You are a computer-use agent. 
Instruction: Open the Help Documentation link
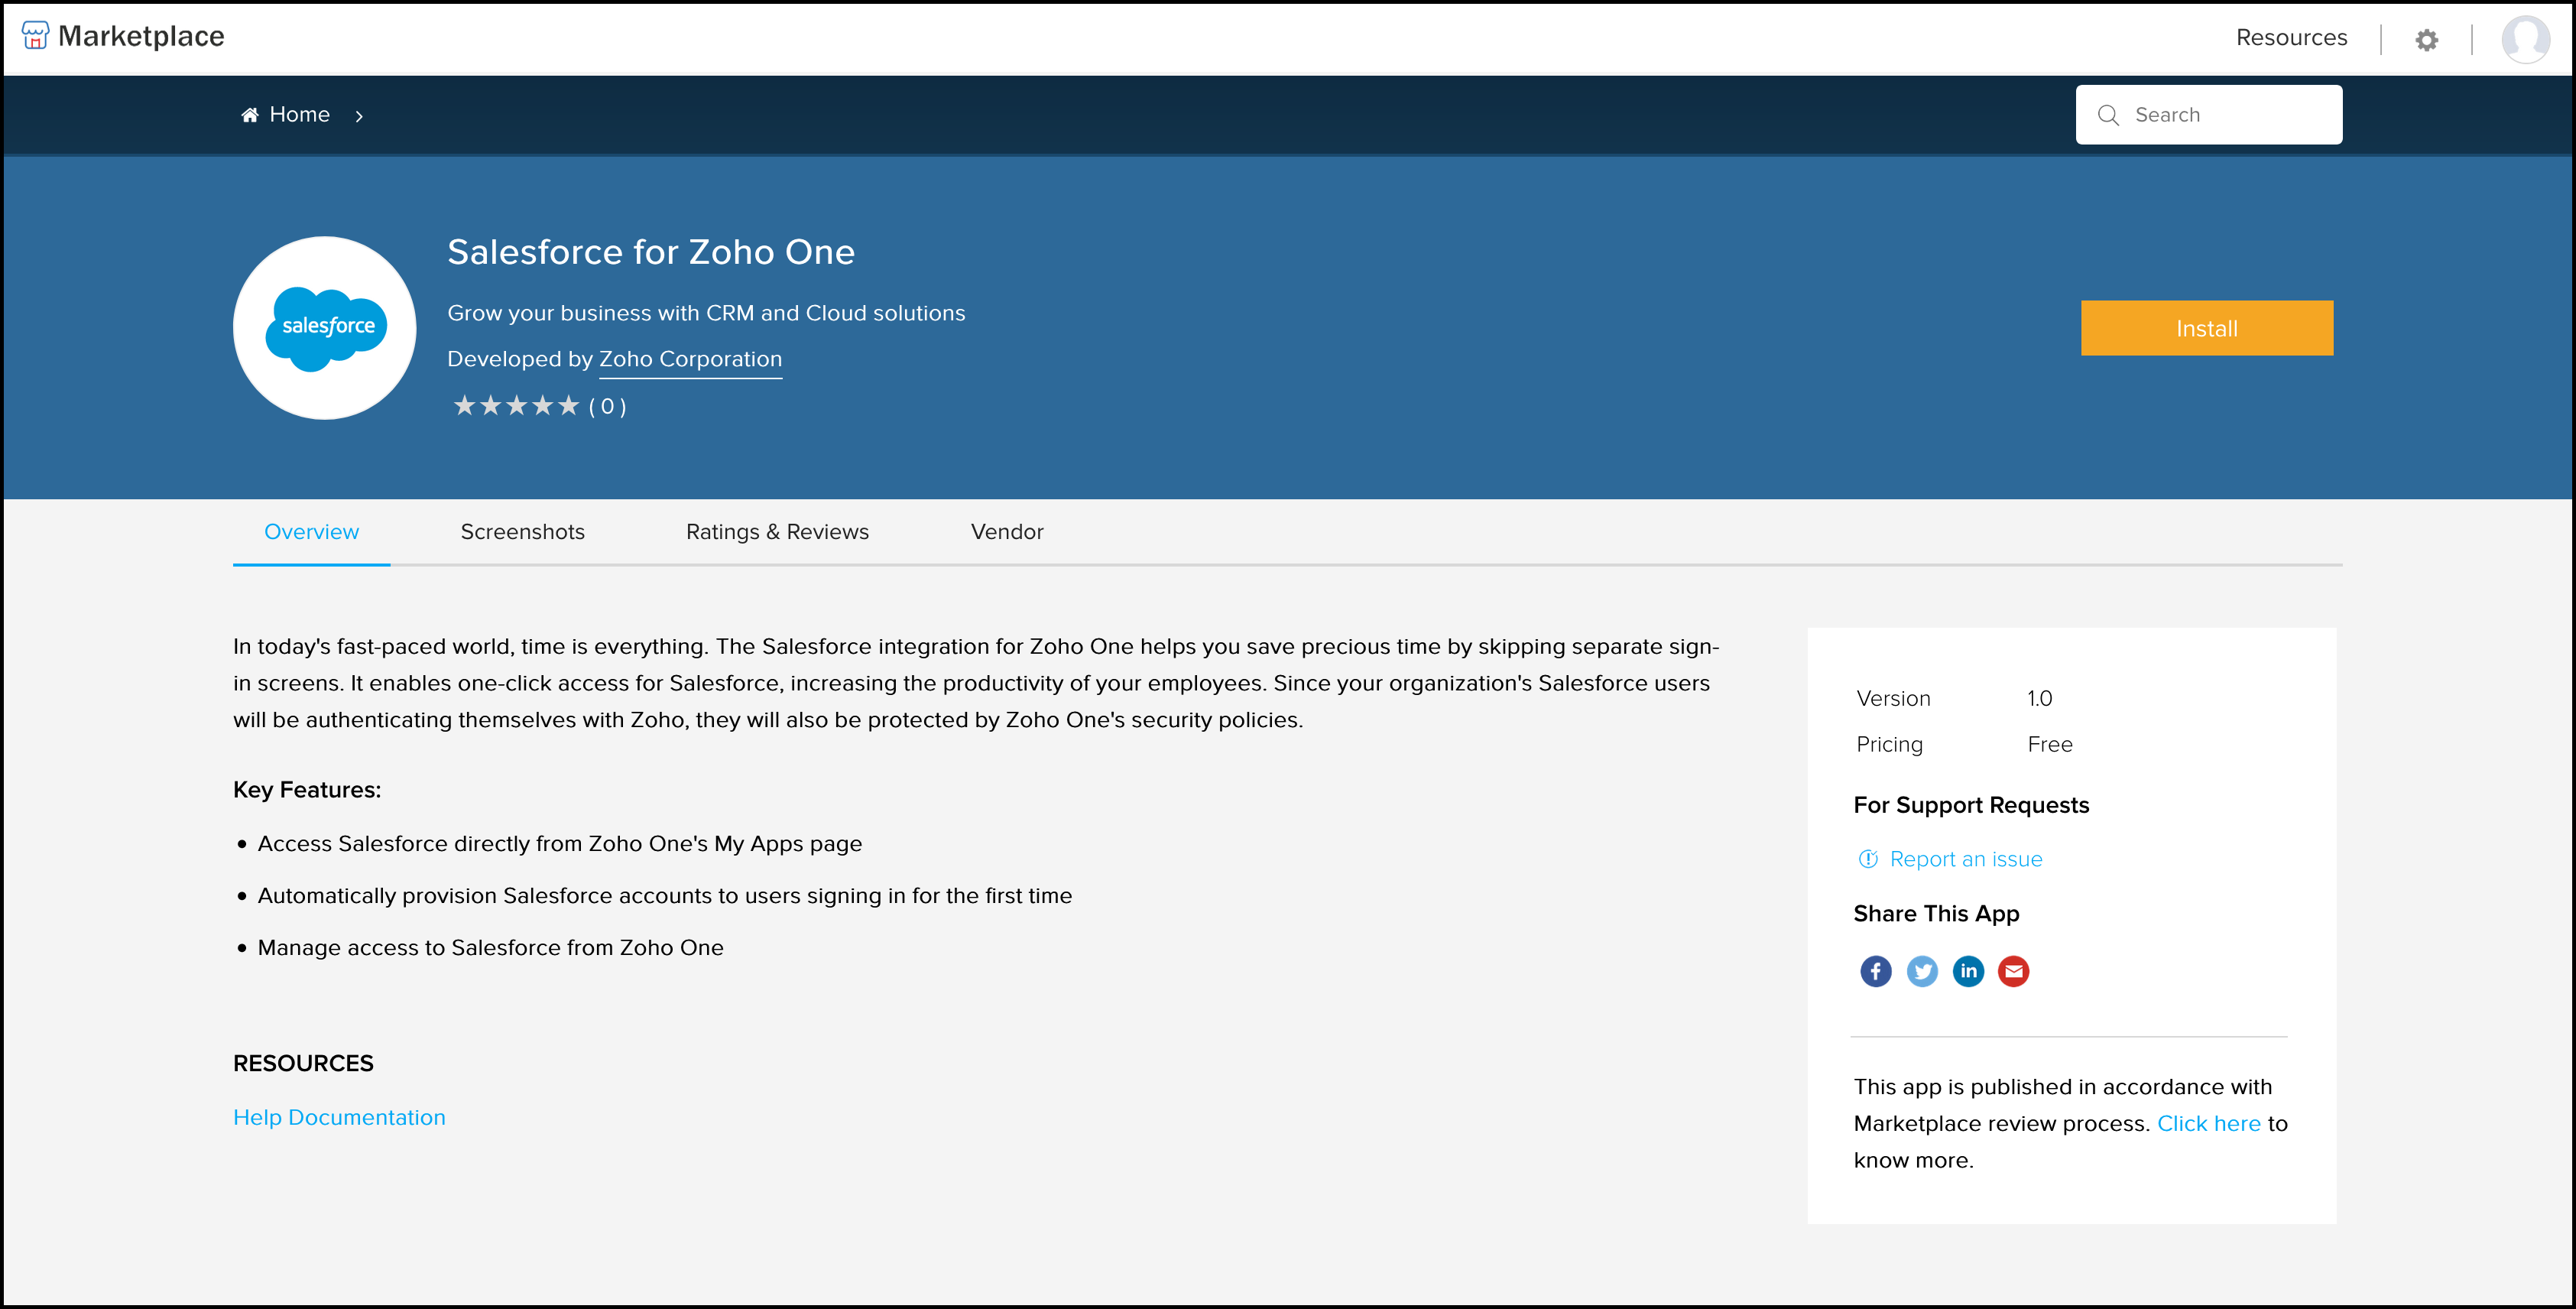pyautogui.click(x=339, y=1117)
